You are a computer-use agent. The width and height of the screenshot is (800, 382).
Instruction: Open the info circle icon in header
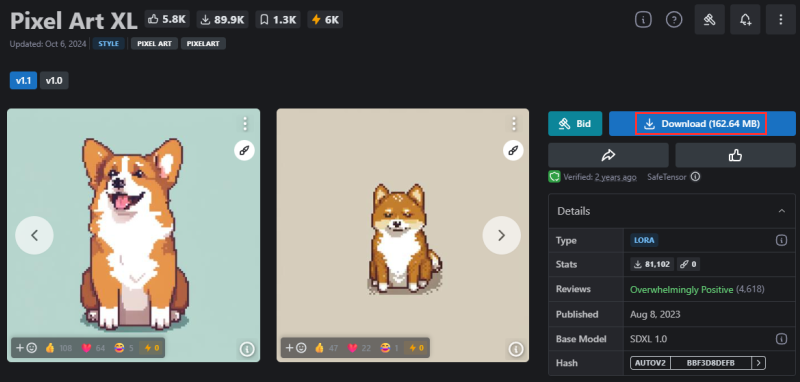point(643,20)
